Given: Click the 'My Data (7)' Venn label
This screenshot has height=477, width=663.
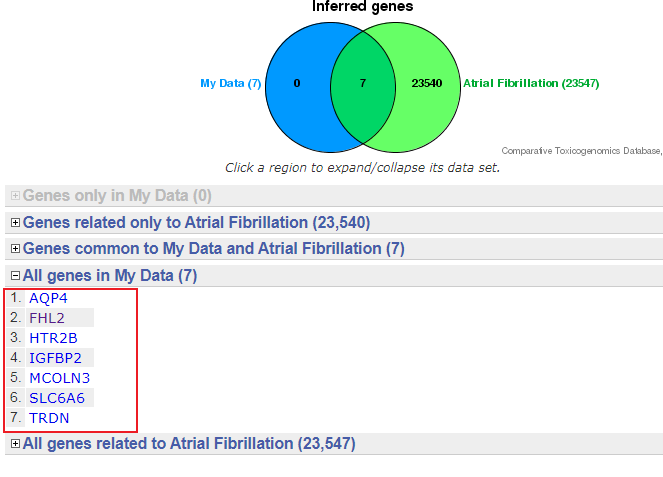Looking at the screenshot, I should point(231,84).
